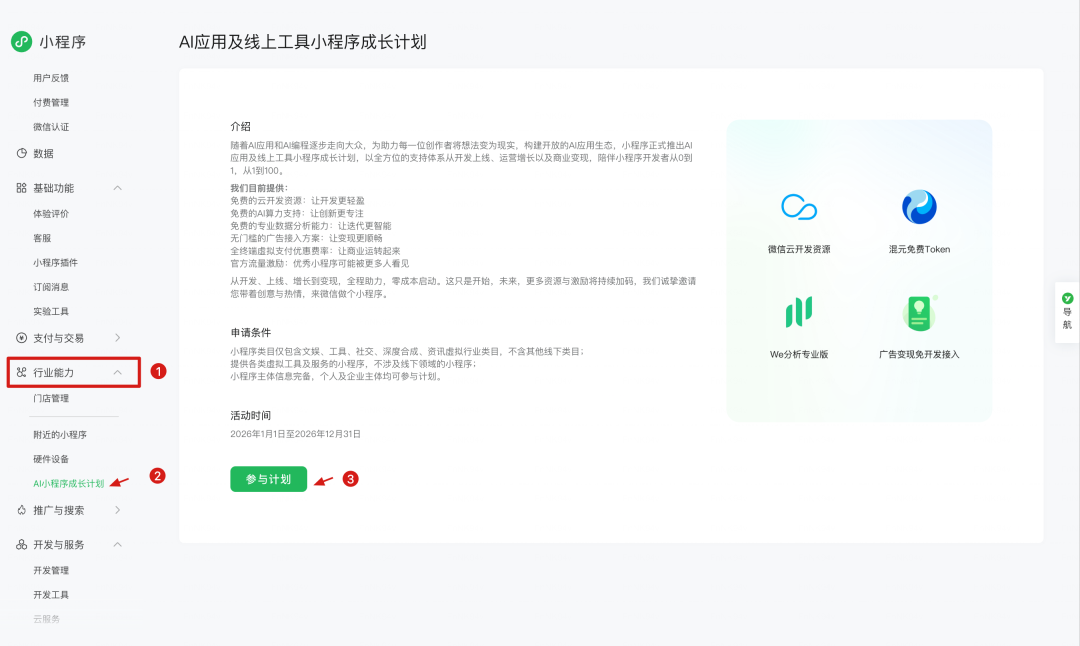1080x646 pixels.
Task: Click the 数据 pie chart icon
Action: coord(21,154)
